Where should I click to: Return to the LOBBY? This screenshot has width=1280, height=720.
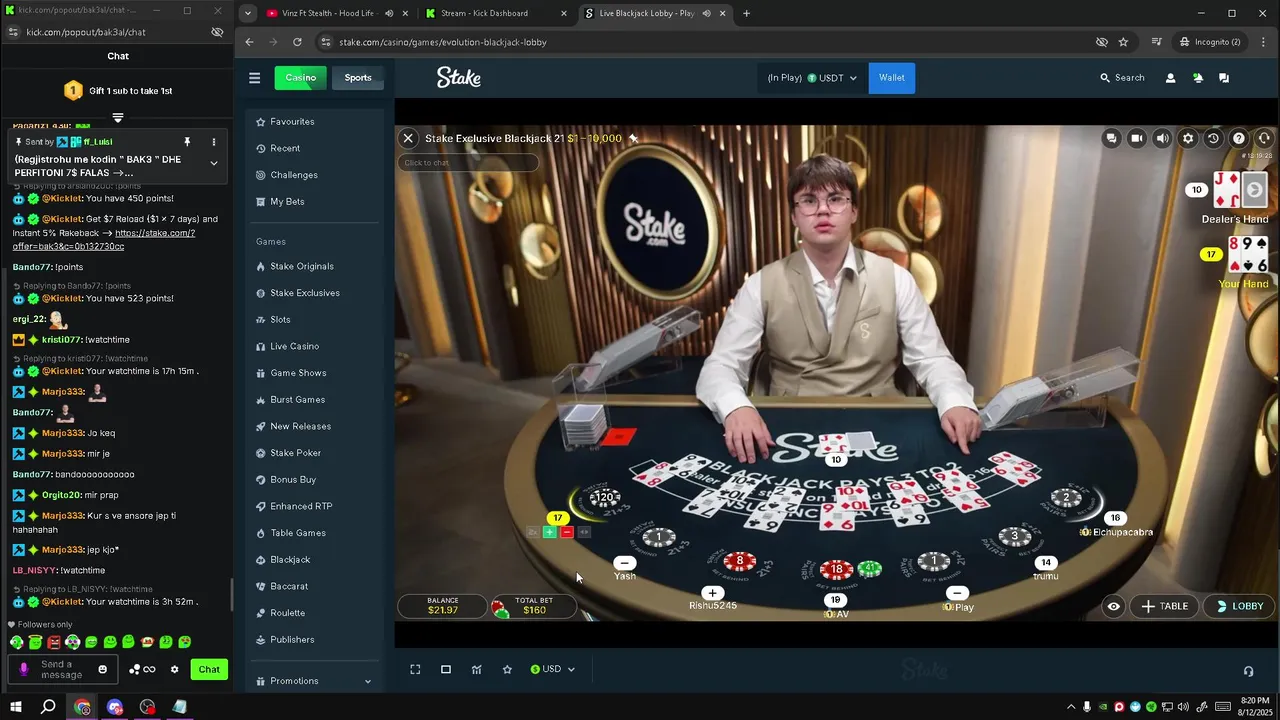tap(1240, 606)
